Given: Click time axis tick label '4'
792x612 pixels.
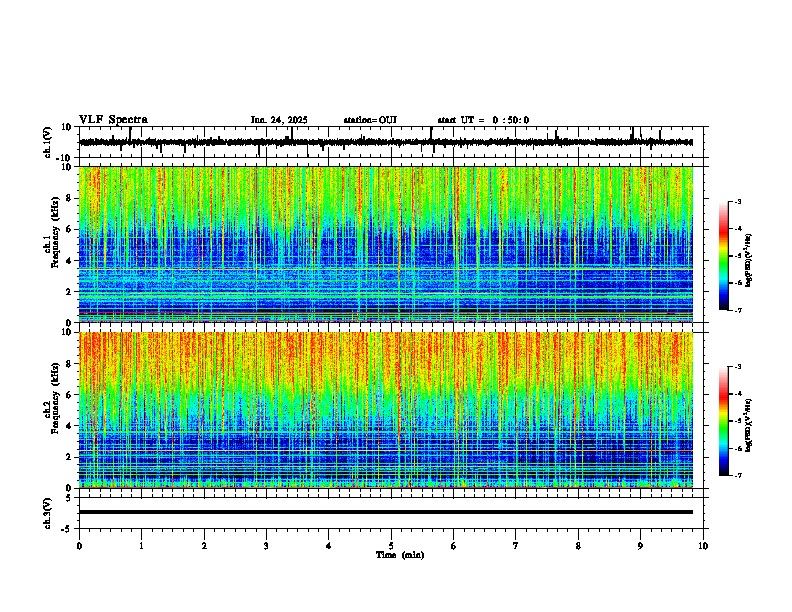Looking at the screenshot, I should 329,546.
